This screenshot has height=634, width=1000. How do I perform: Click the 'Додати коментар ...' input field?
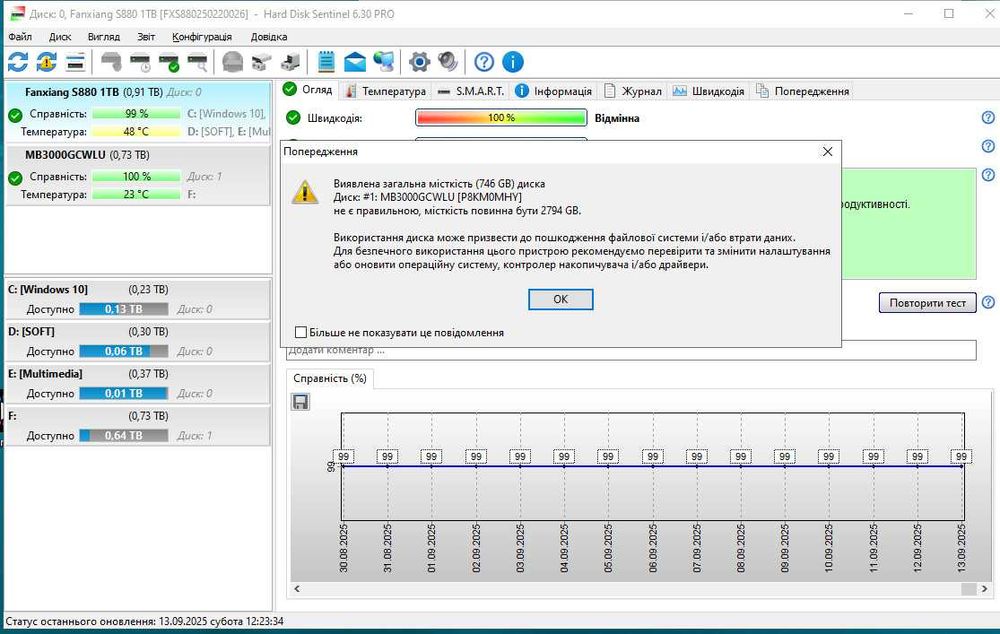pyautogui.click(x=631, y=351)
